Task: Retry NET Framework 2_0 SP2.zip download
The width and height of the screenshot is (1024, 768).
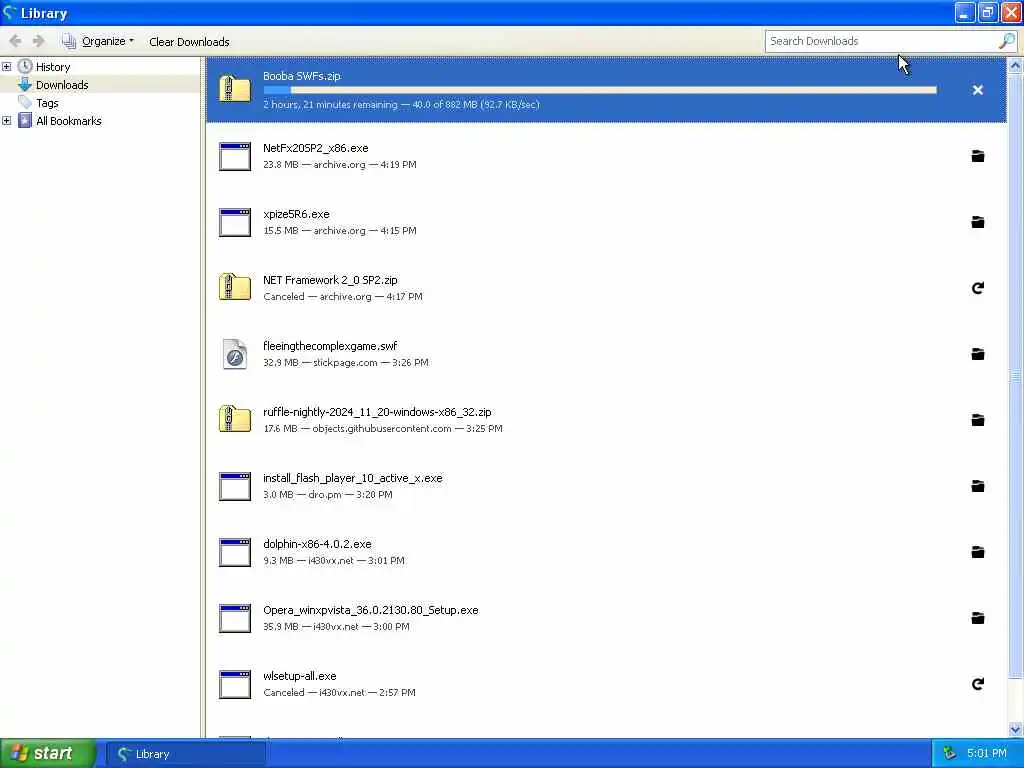Action: (x=977, y=288)
